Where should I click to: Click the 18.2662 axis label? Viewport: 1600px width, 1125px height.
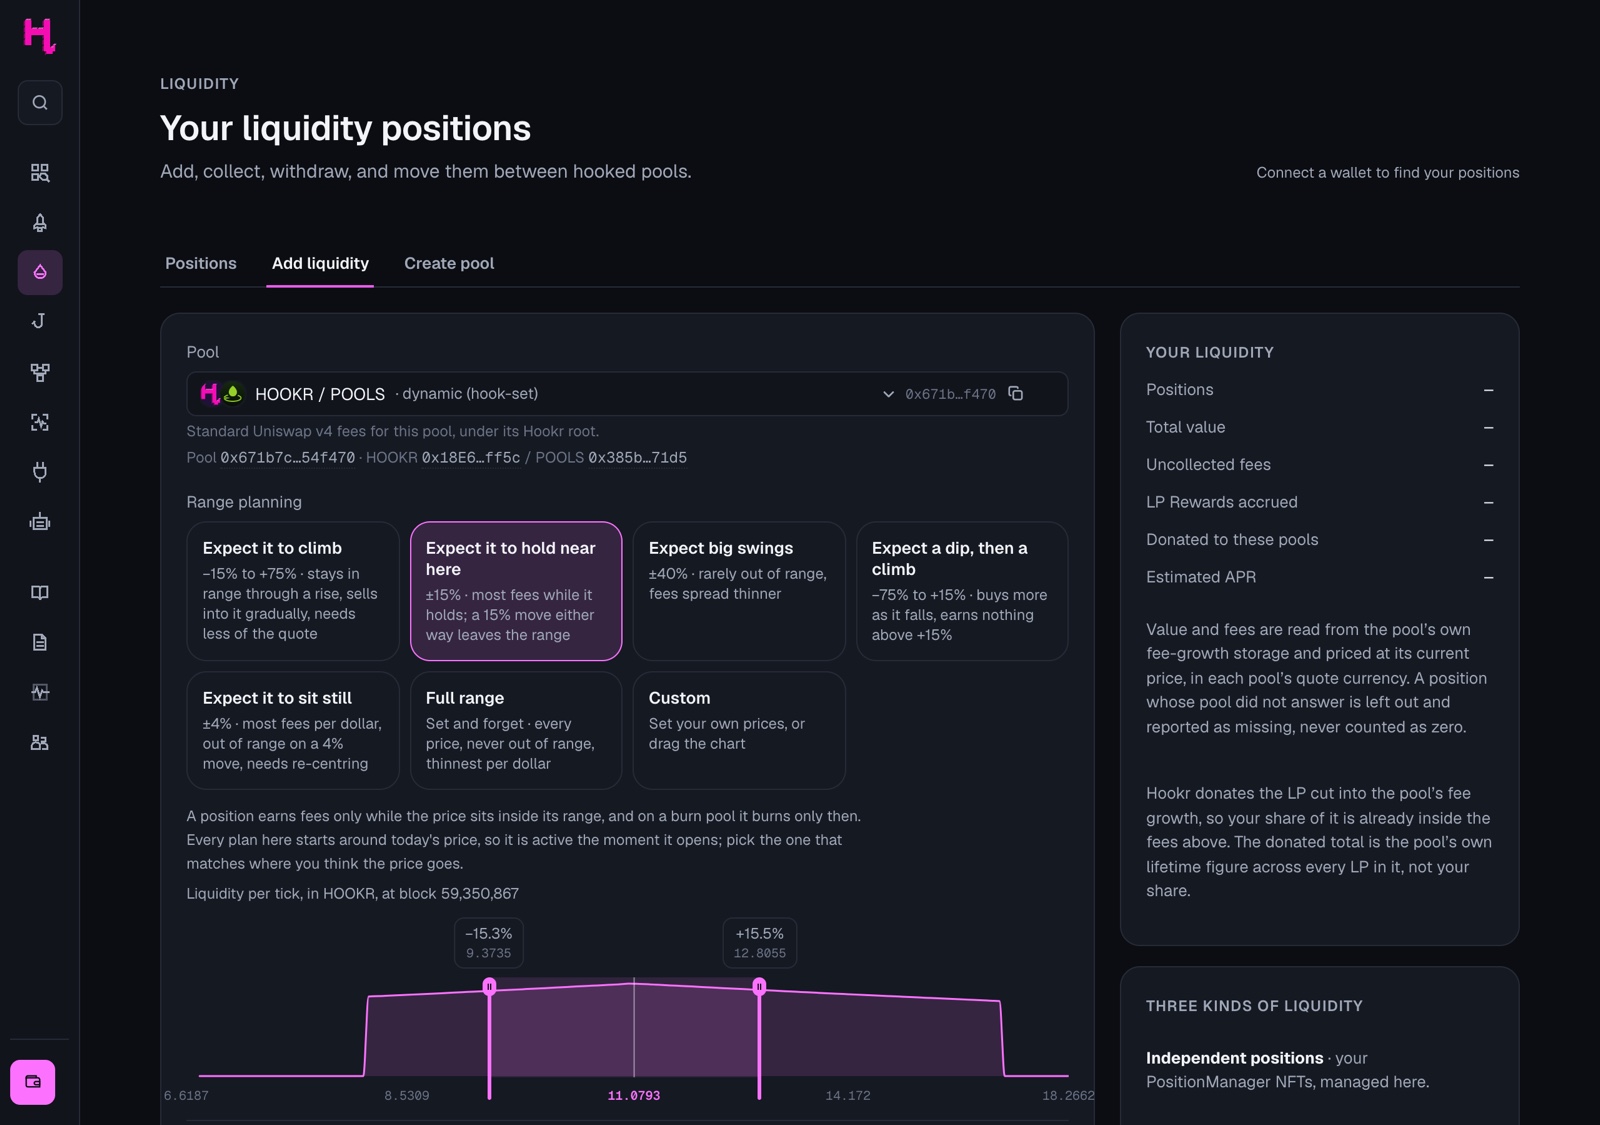tap(1068, 1096)
